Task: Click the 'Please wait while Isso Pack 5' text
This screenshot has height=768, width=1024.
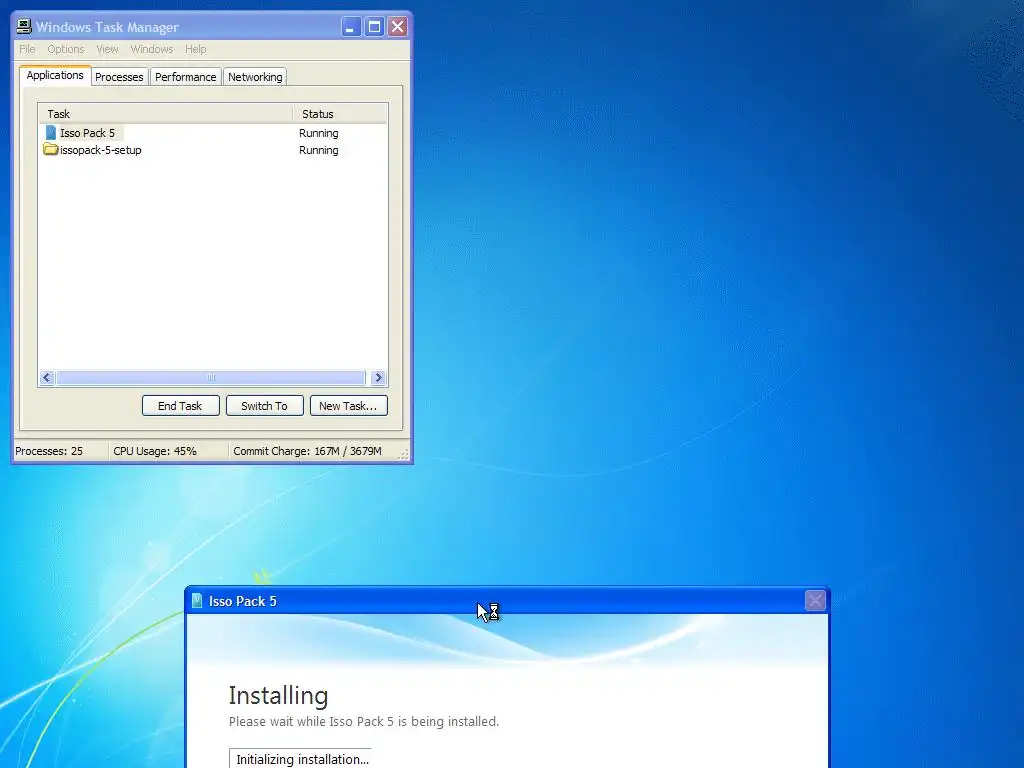Action: (364, 722)
